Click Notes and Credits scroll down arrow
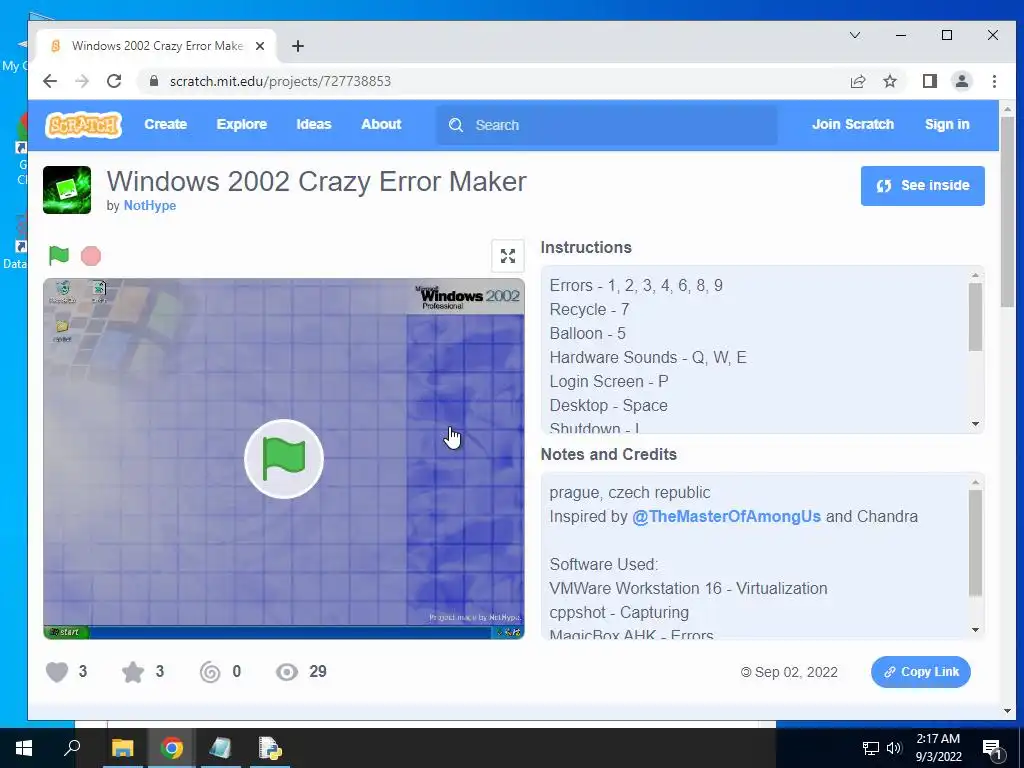 coord(975,630)
